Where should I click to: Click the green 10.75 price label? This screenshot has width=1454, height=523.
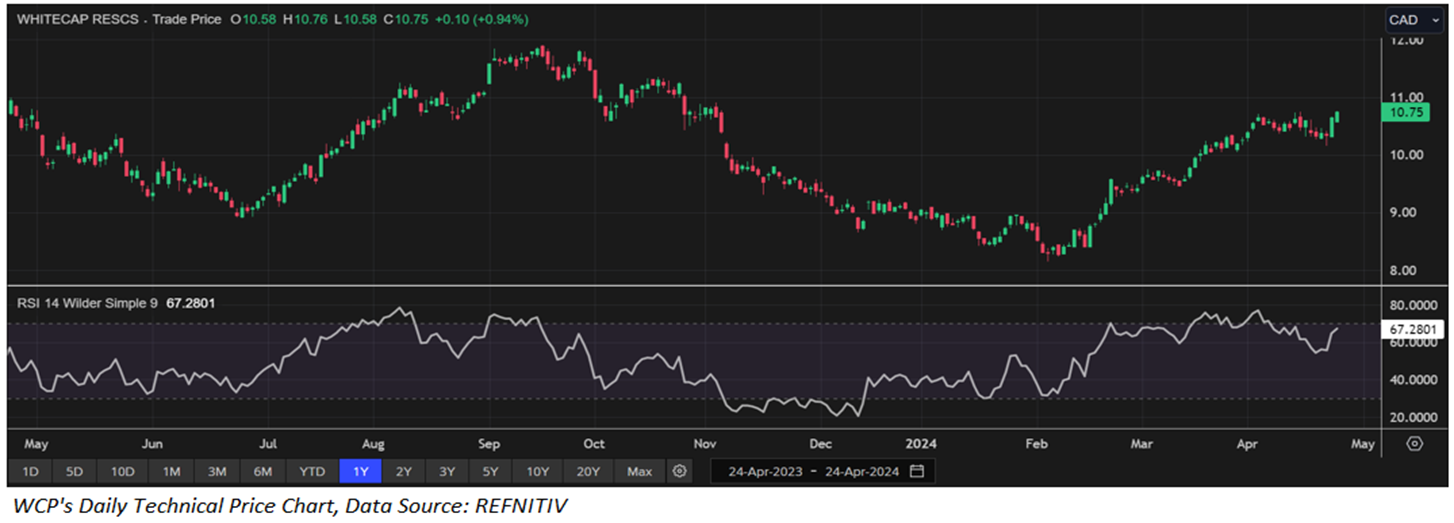pos(1409,113)
